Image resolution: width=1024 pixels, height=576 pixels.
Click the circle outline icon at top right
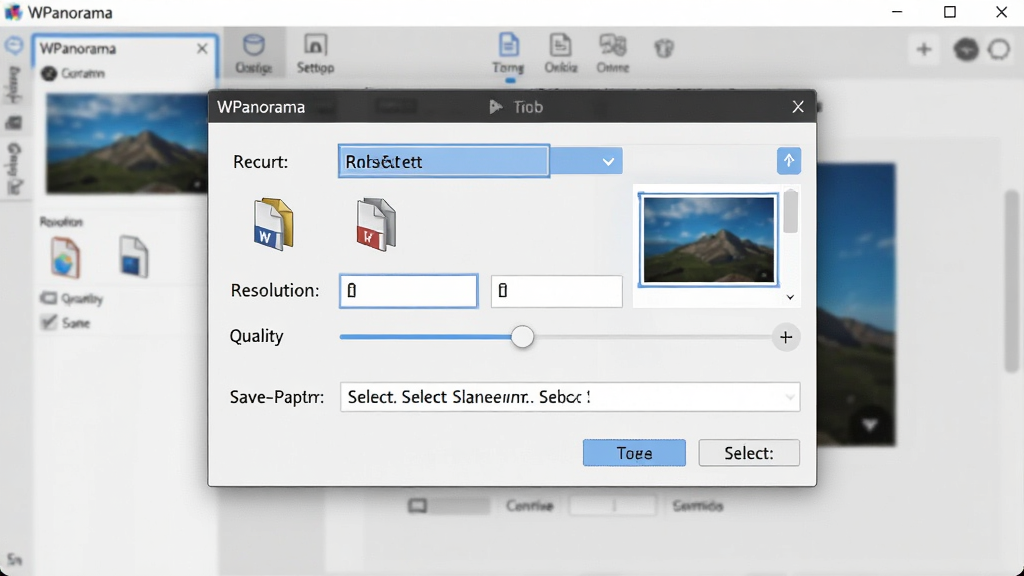click(999, 50)
